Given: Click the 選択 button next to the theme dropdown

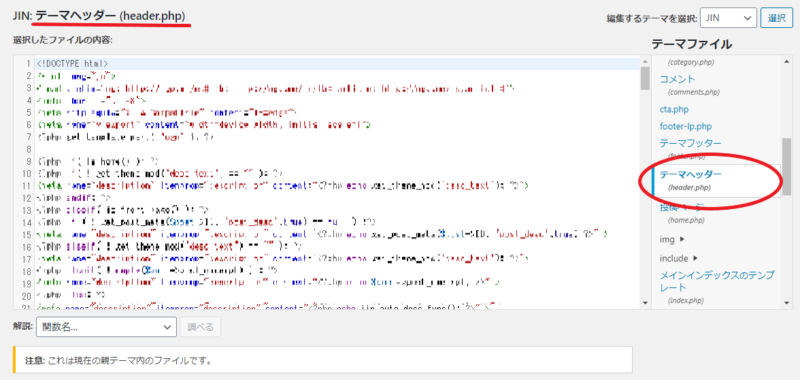Looking at the screenshot, I should 776,18.
